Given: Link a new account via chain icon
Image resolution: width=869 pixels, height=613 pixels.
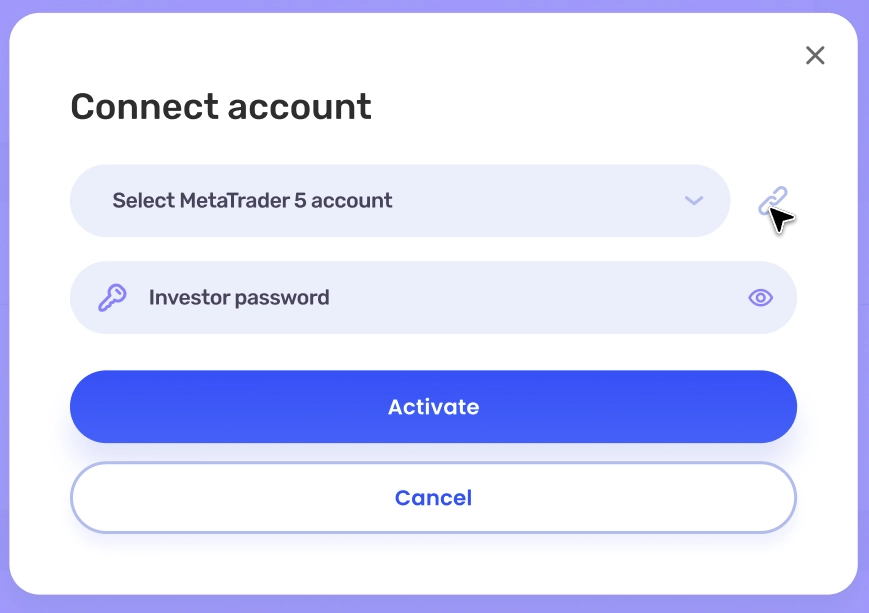Looking at the screenshot, I should [x=772, y=201].
